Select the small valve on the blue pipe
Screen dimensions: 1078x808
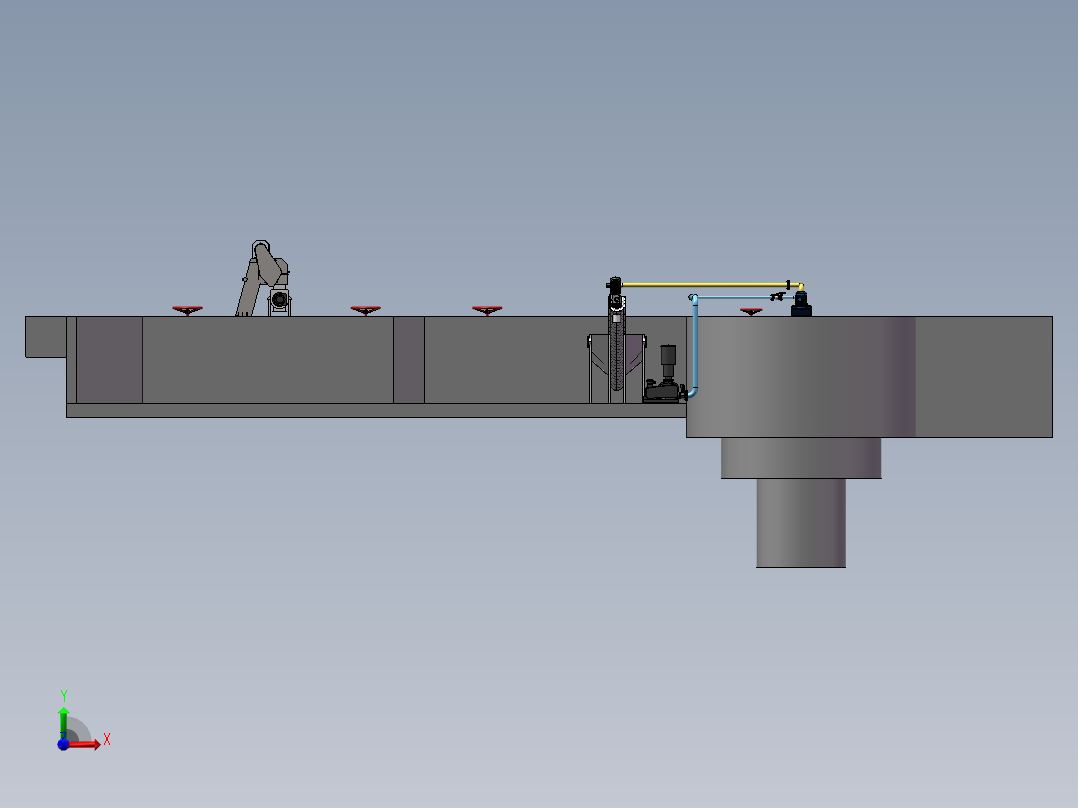click(x=778, y=296)
